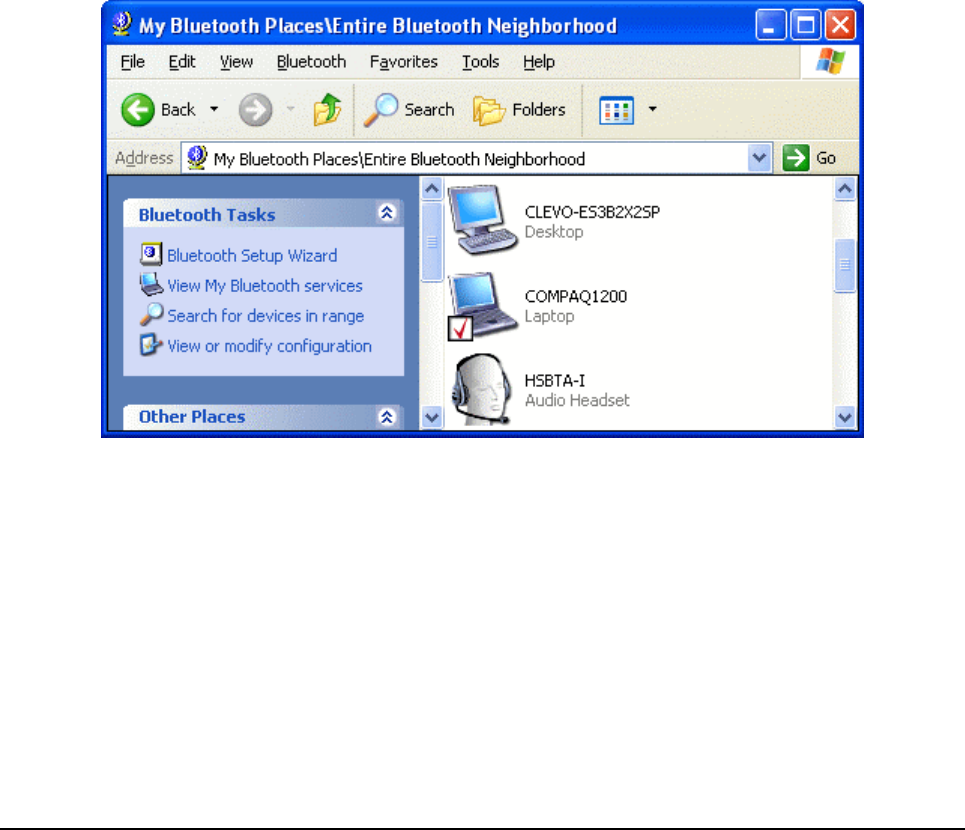The width and height of the screenshot is (965, 830).
Task: Collapse the Other Places panel
Action: coord(386,417)
